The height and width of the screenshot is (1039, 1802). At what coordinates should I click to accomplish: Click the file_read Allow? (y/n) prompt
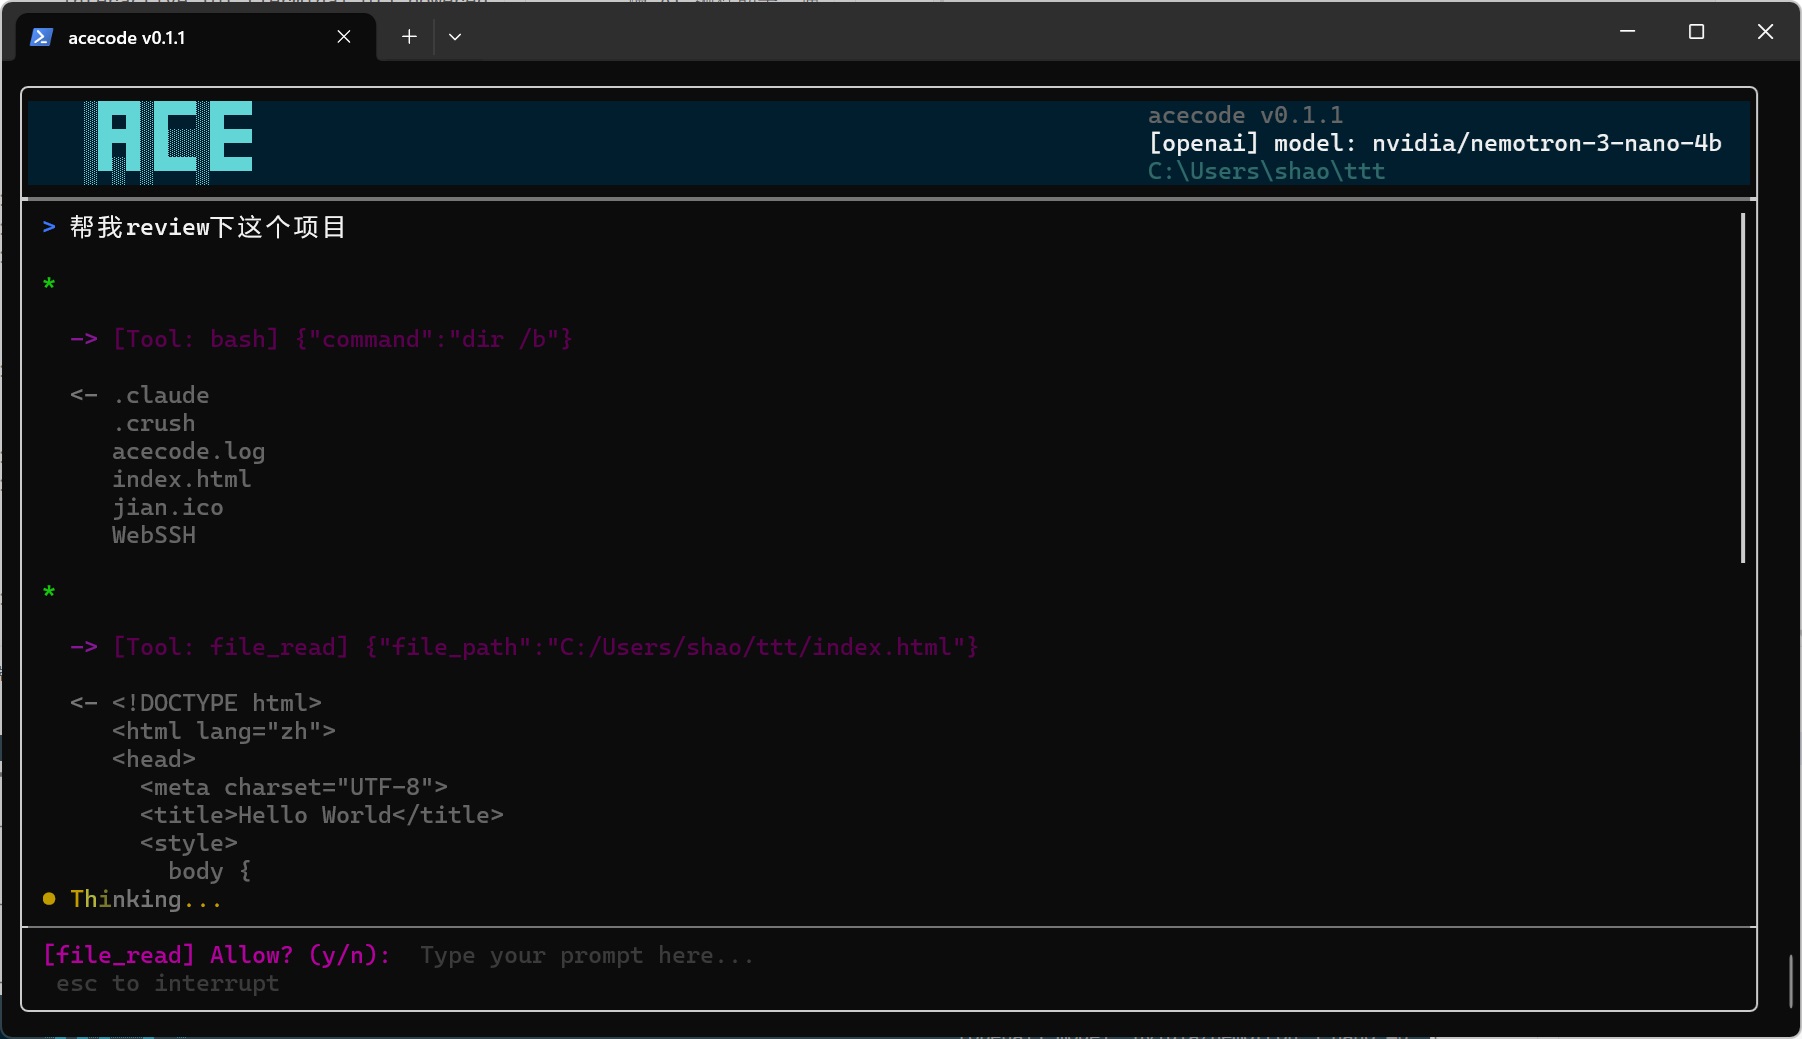pos(216,955)
